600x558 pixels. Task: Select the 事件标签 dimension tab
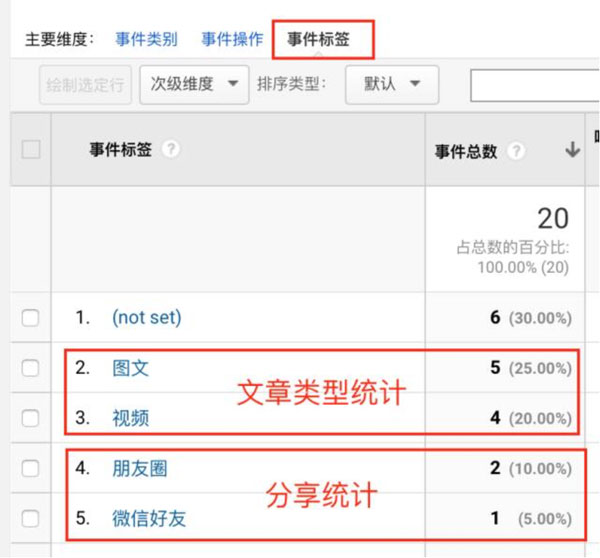click(318, 40)
